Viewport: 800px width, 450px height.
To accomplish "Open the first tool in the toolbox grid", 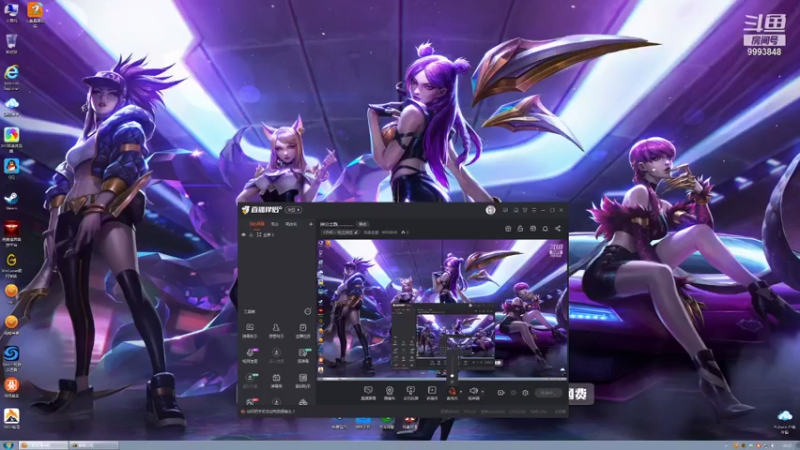I will [x=250, y=330].
